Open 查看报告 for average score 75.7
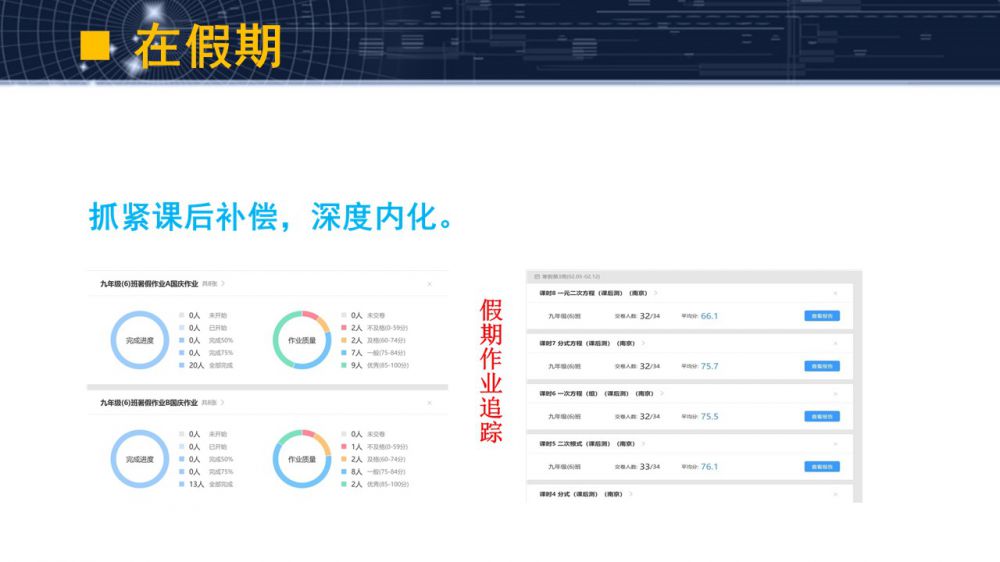Image resolution: width=1000 pixels, height=562 pixels. coord(821,366)
